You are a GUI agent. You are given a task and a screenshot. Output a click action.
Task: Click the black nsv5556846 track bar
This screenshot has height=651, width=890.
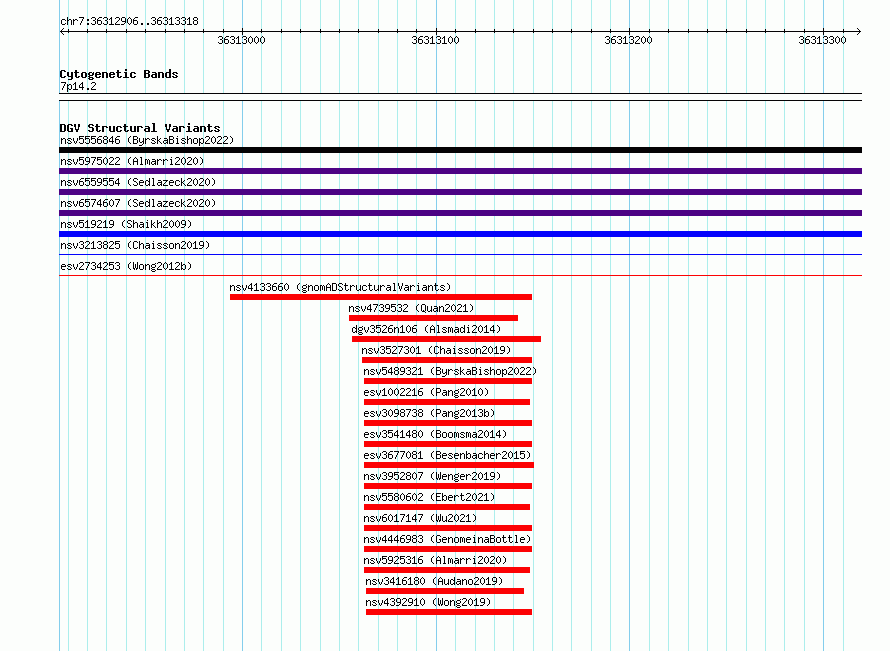click(x=460, y=150)
